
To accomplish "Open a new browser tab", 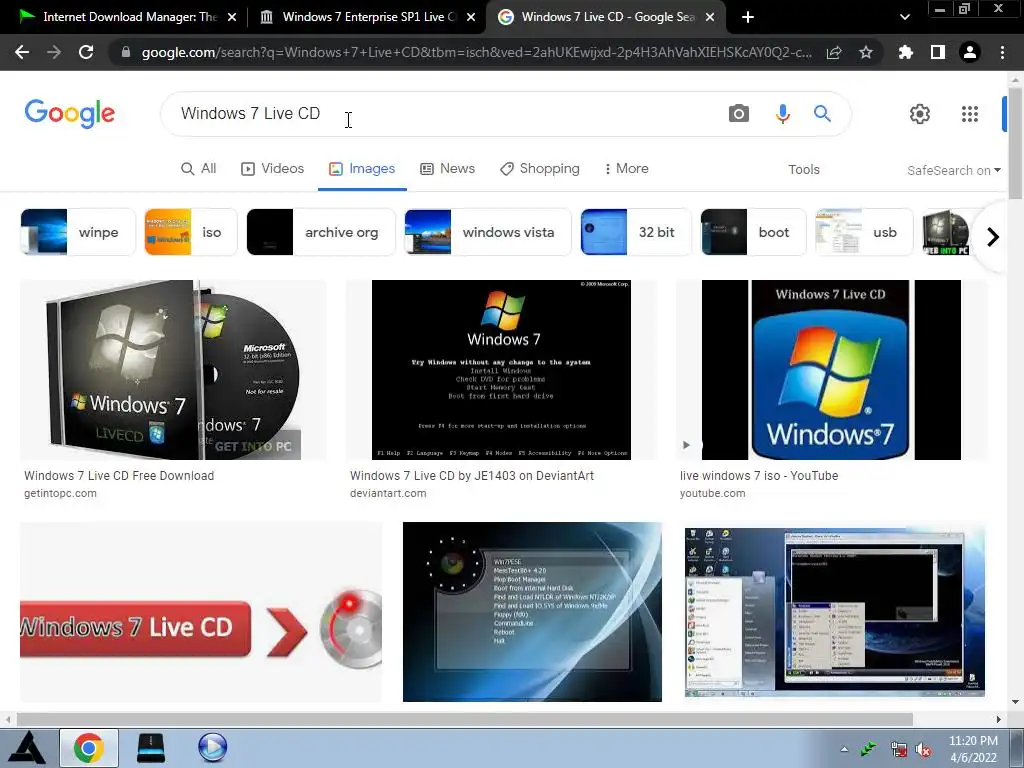I will pos(748,17).
